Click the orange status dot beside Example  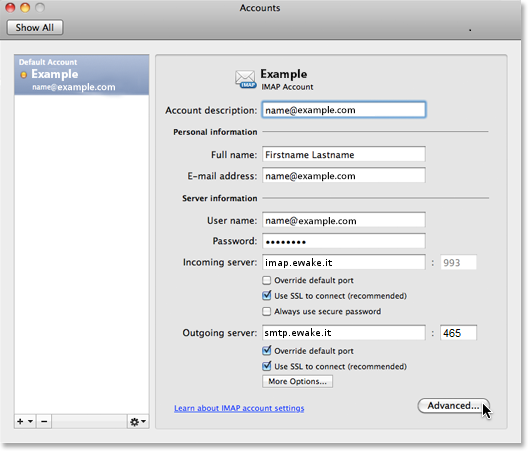[24, 75]
